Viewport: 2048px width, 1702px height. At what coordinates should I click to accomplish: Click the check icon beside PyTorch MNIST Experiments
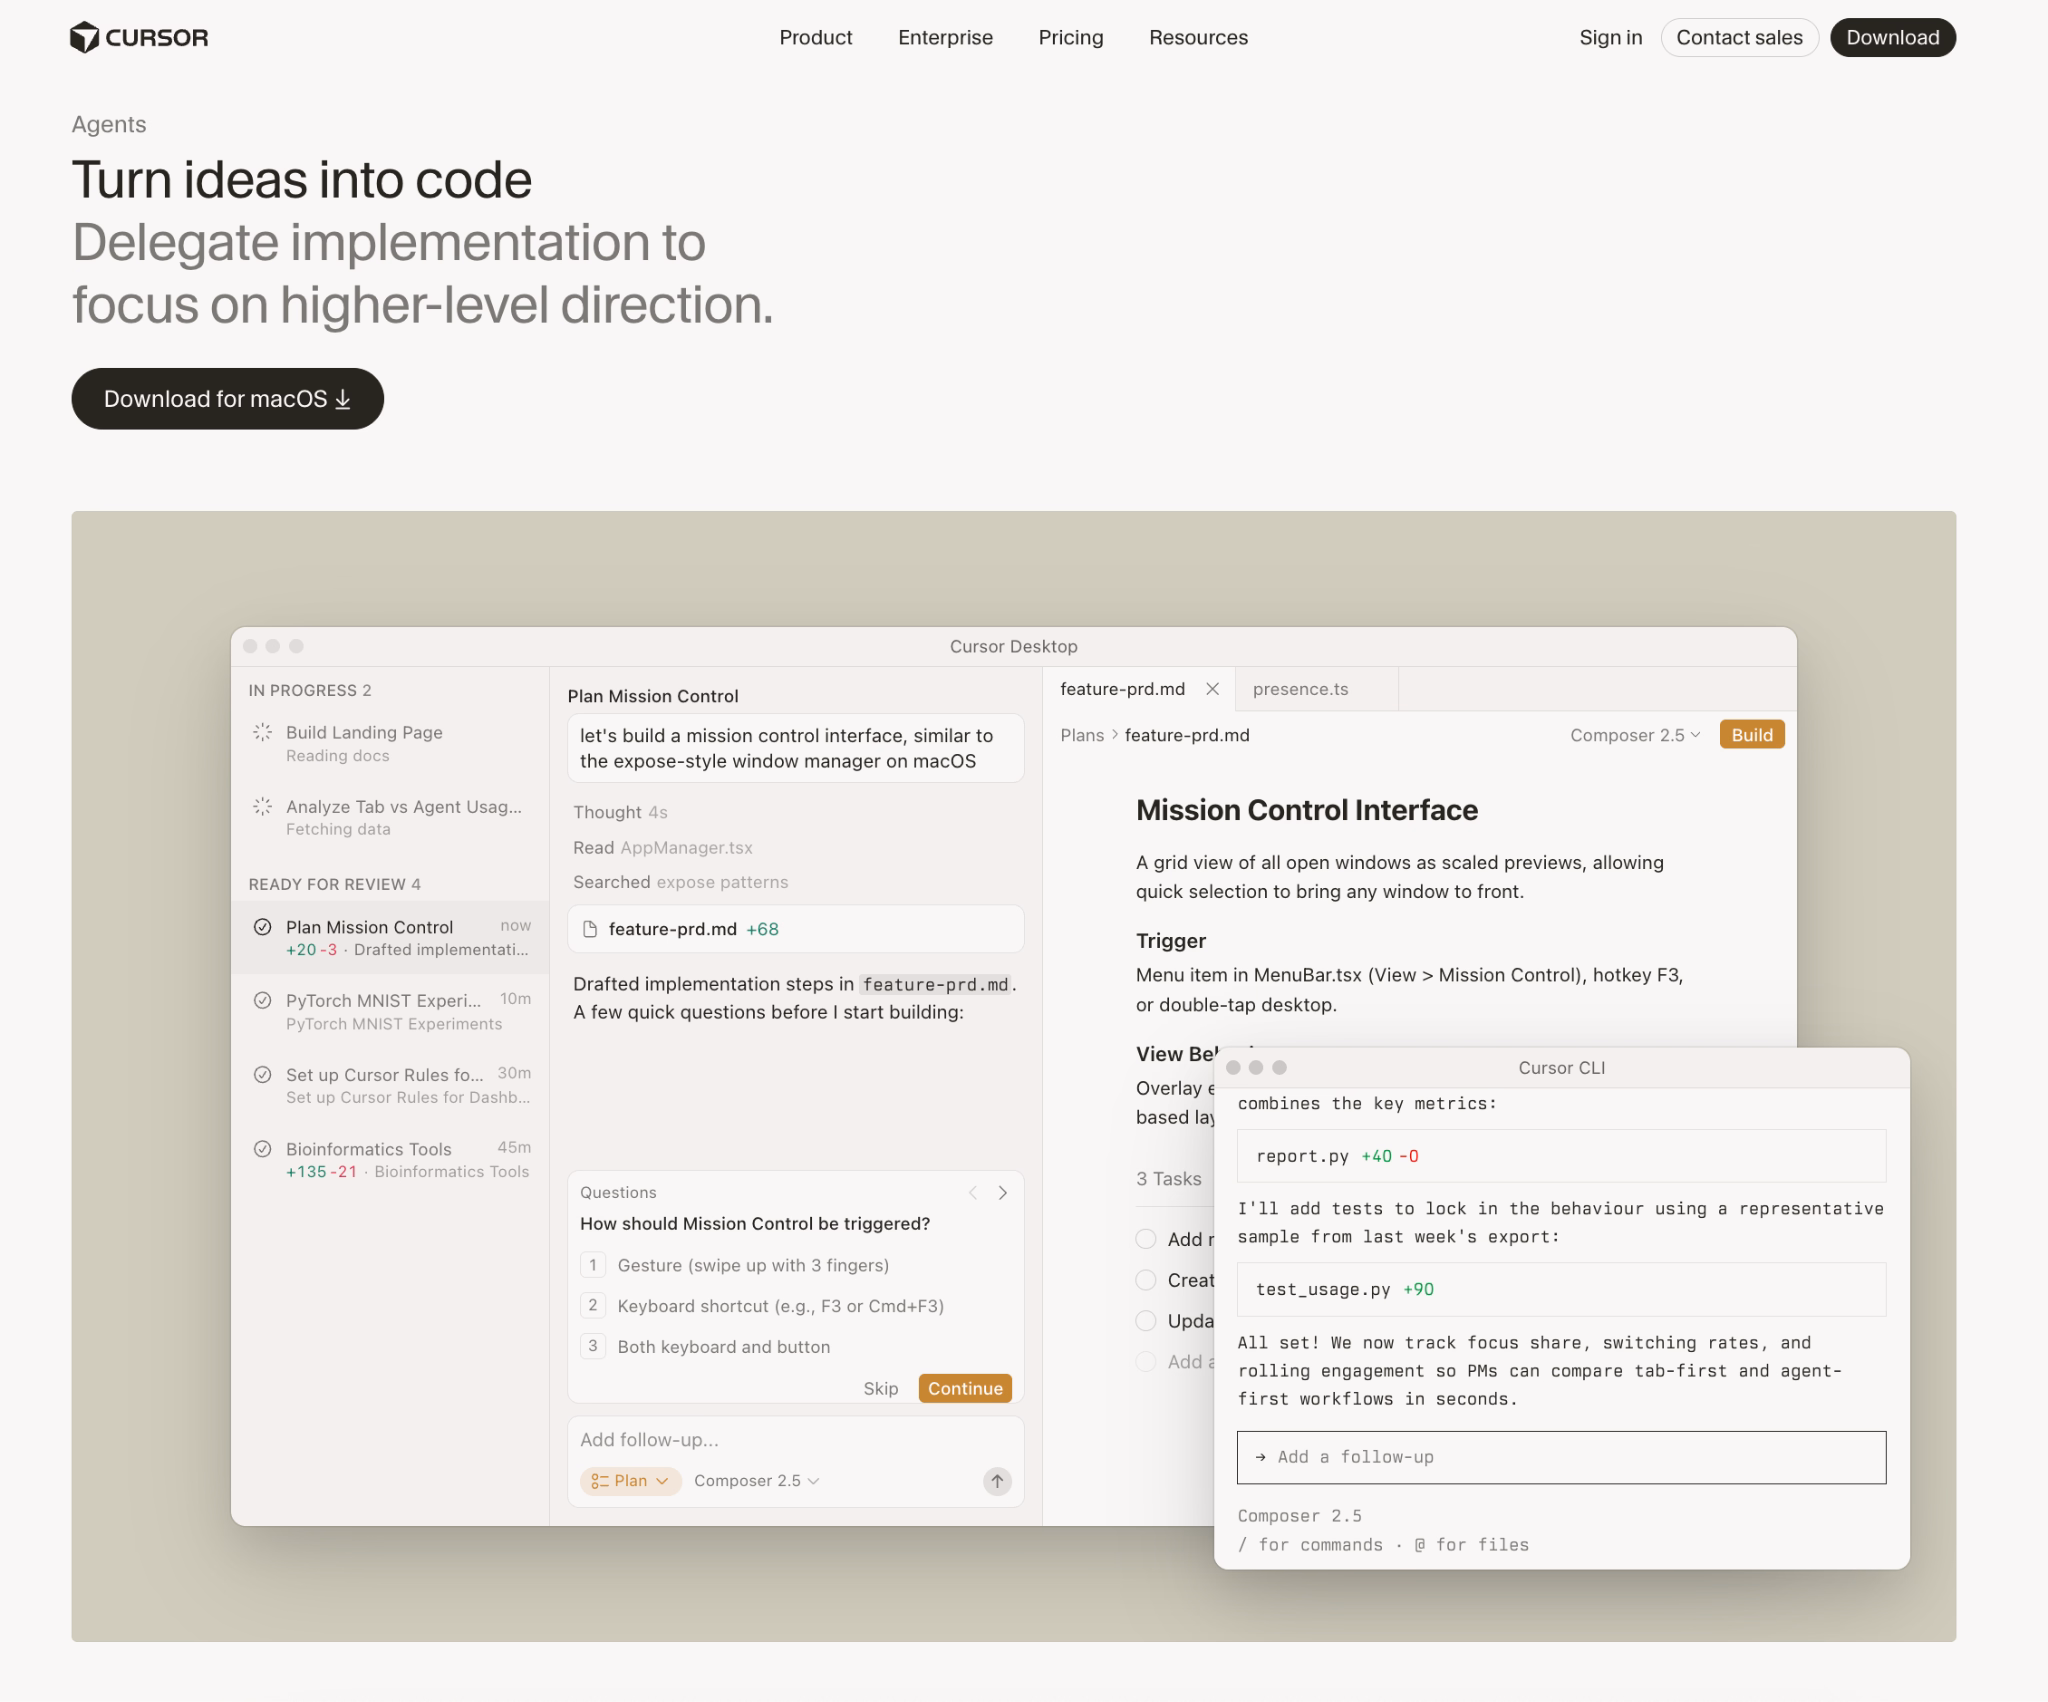tap(262, 1000)
